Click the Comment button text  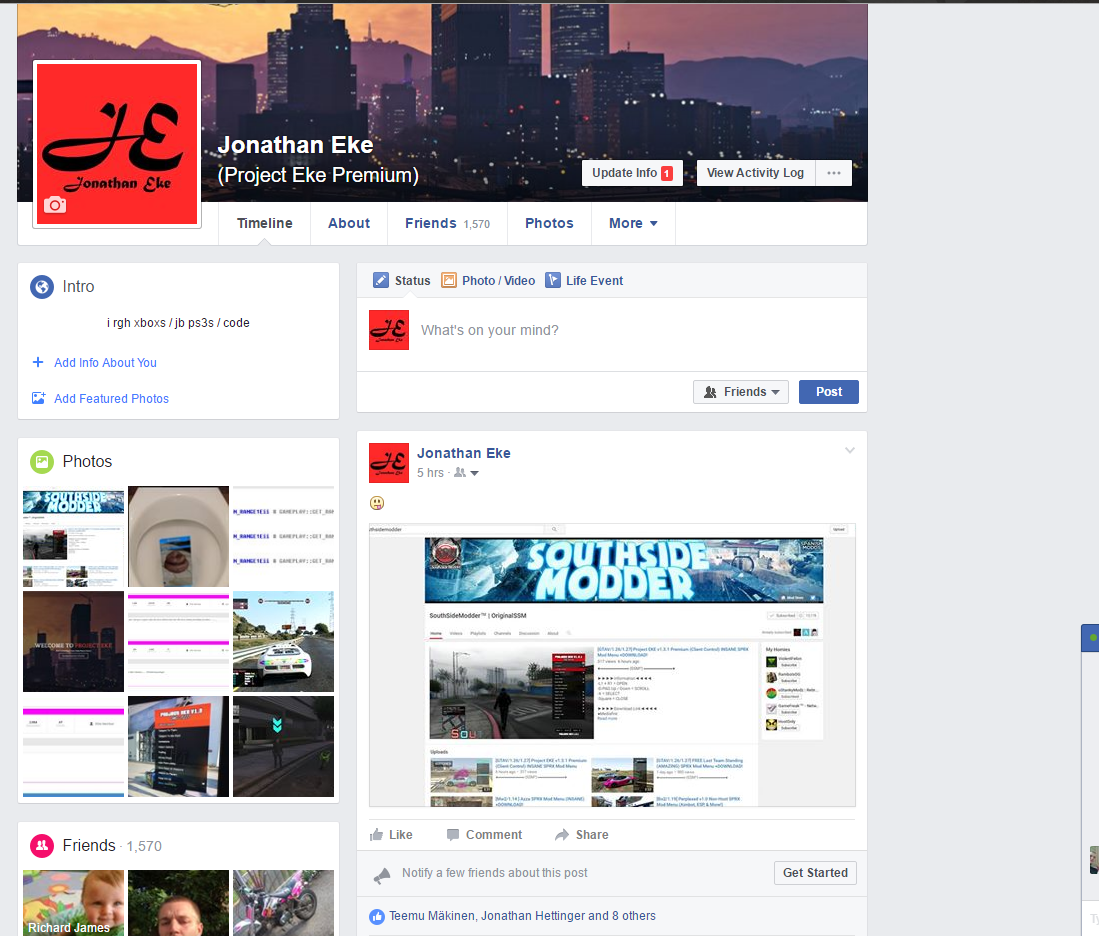click(x=493, y=834)
